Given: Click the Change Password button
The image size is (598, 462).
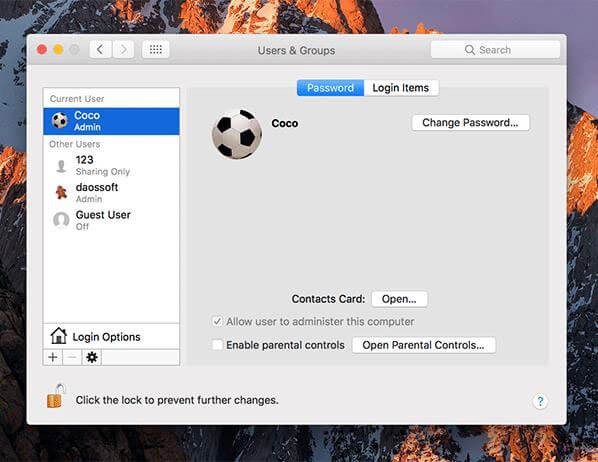Looking at the screenshot, I should point(470,122).
